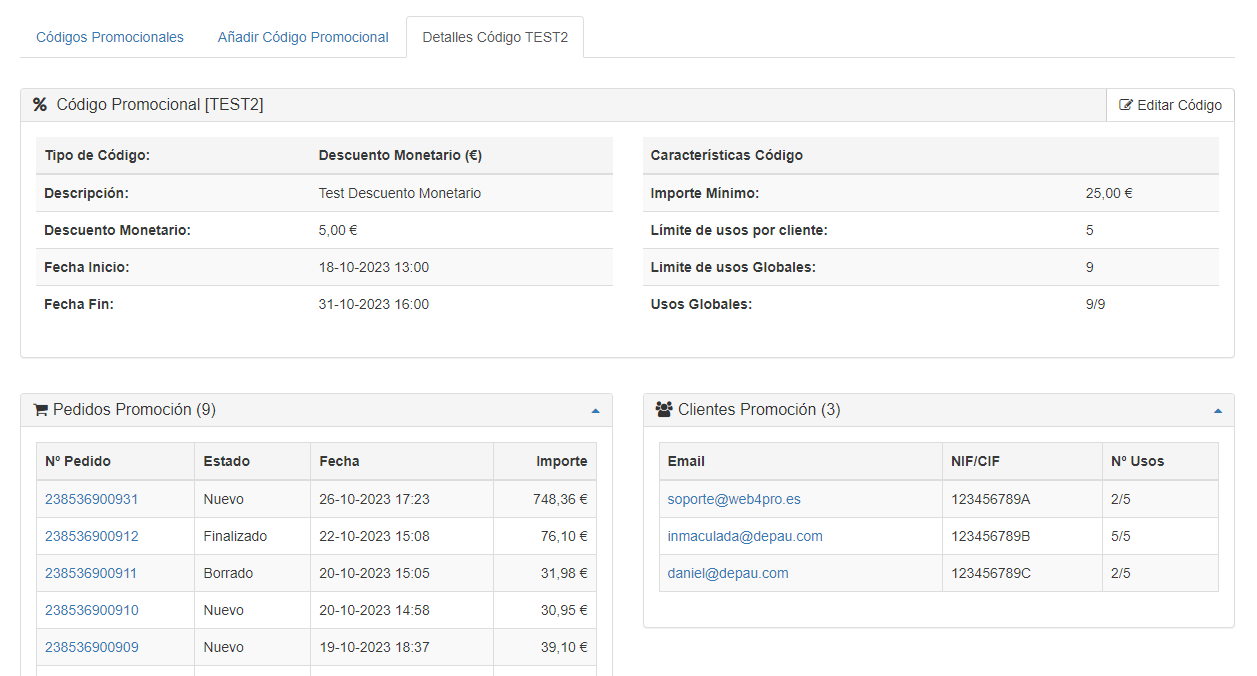The height and width of the screenshot is (676, 1257).
Task: Click the percent icon beside Código Promocional
Action: [40, 105]
